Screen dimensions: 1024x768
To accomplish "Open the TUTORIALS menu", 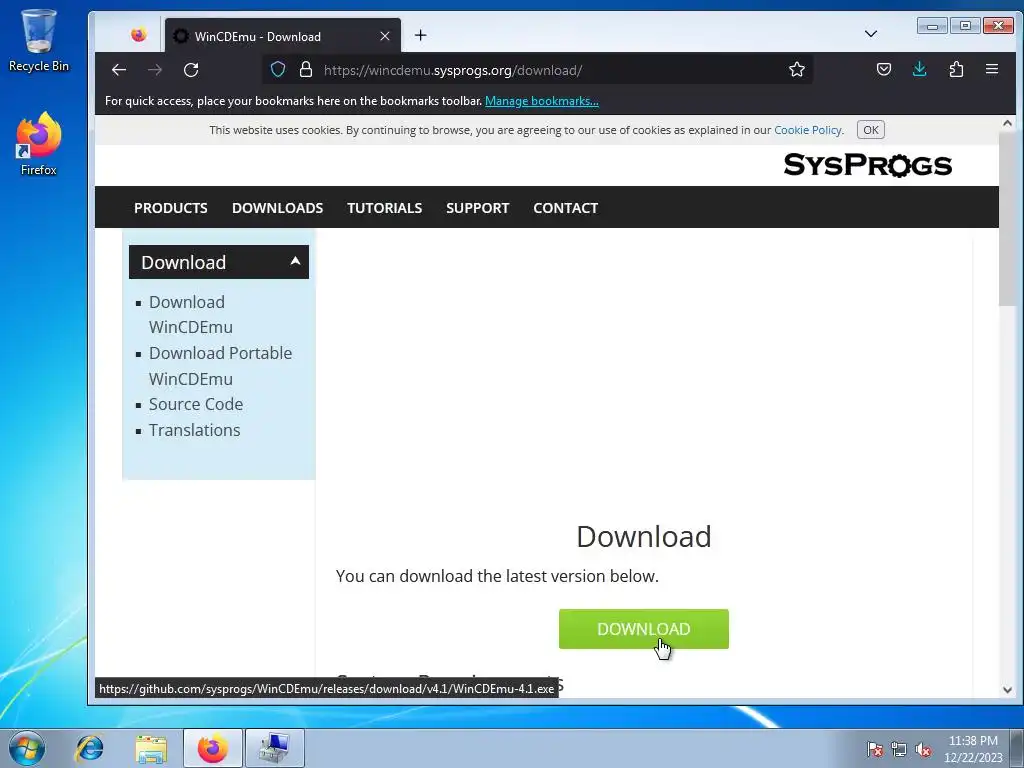I will 384,208.
